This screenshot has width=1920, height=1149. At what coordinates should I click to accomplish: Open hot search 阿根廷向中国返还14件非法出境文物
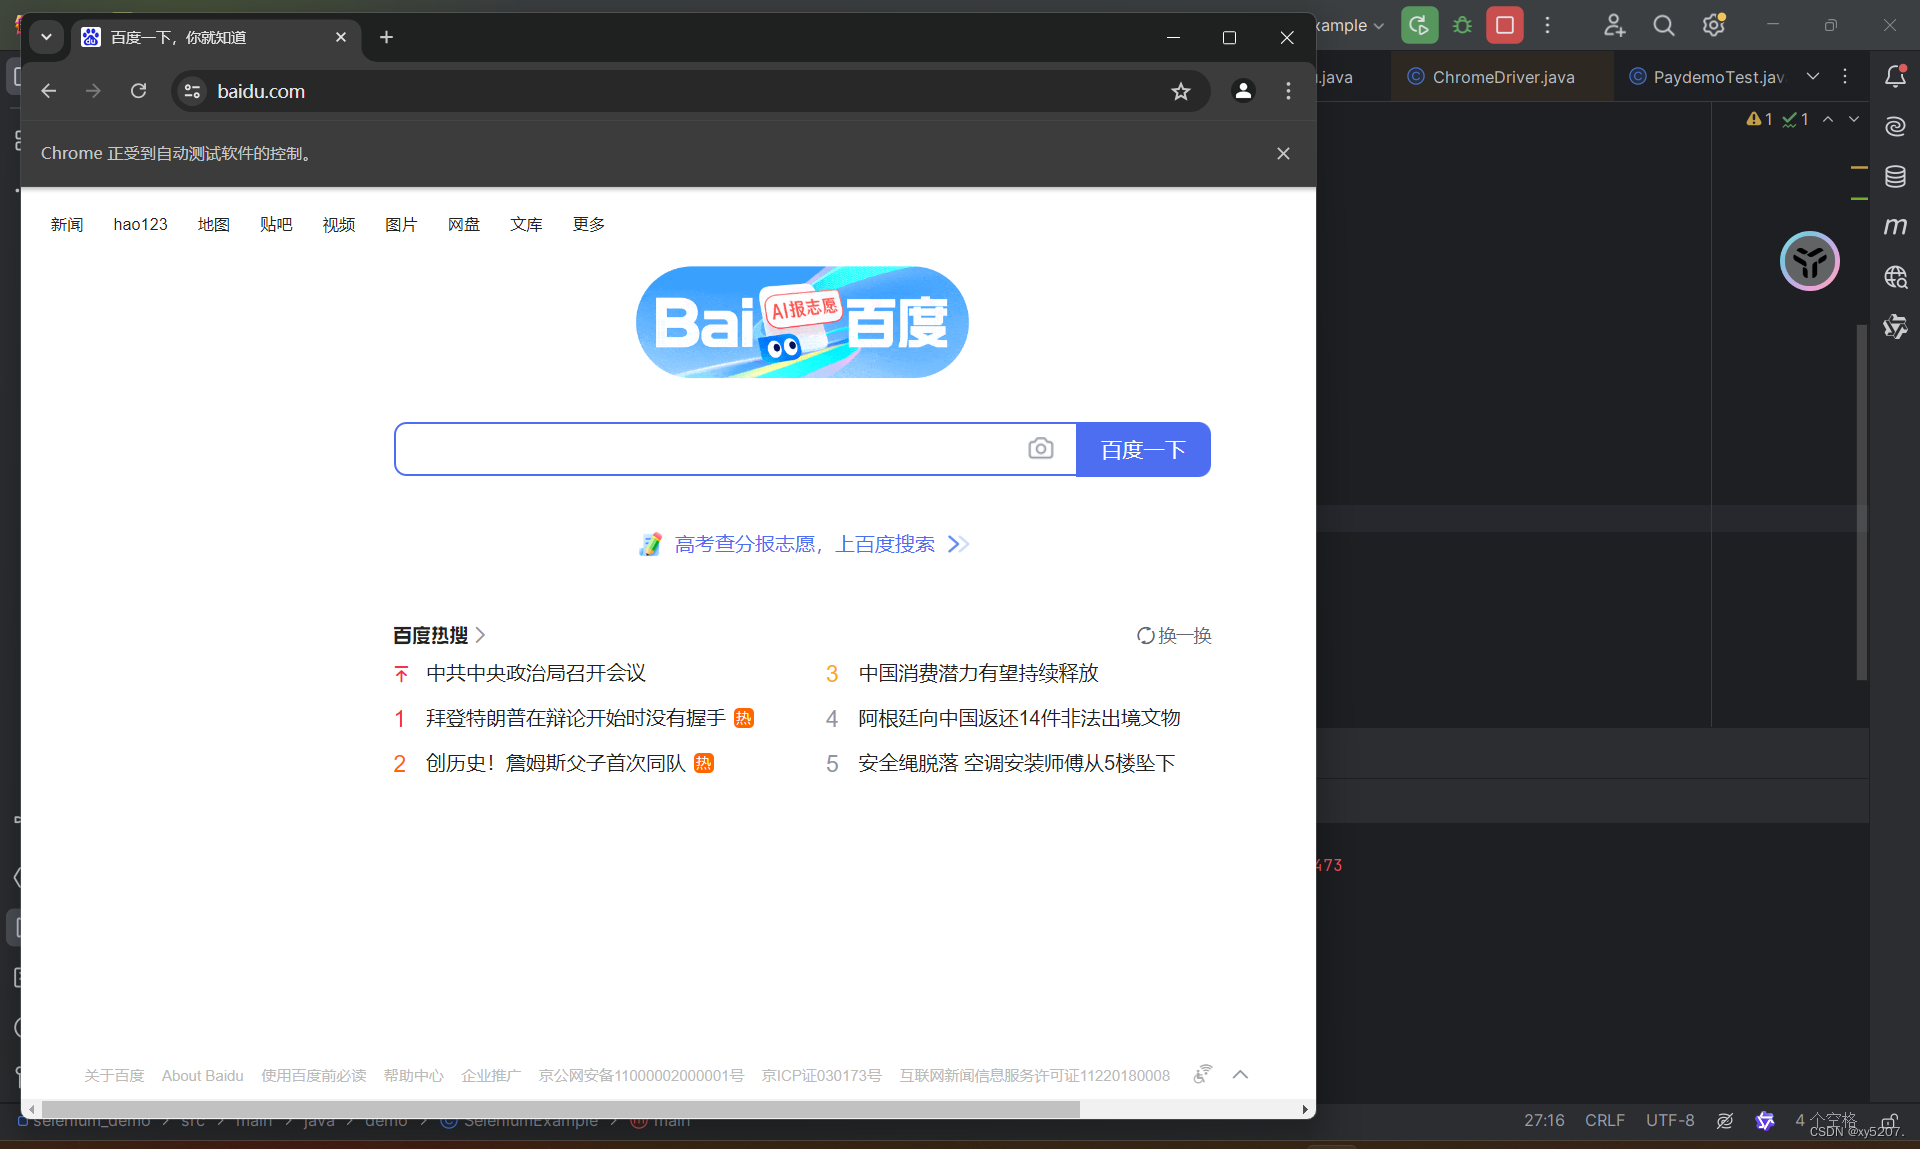click(1019, 718)
